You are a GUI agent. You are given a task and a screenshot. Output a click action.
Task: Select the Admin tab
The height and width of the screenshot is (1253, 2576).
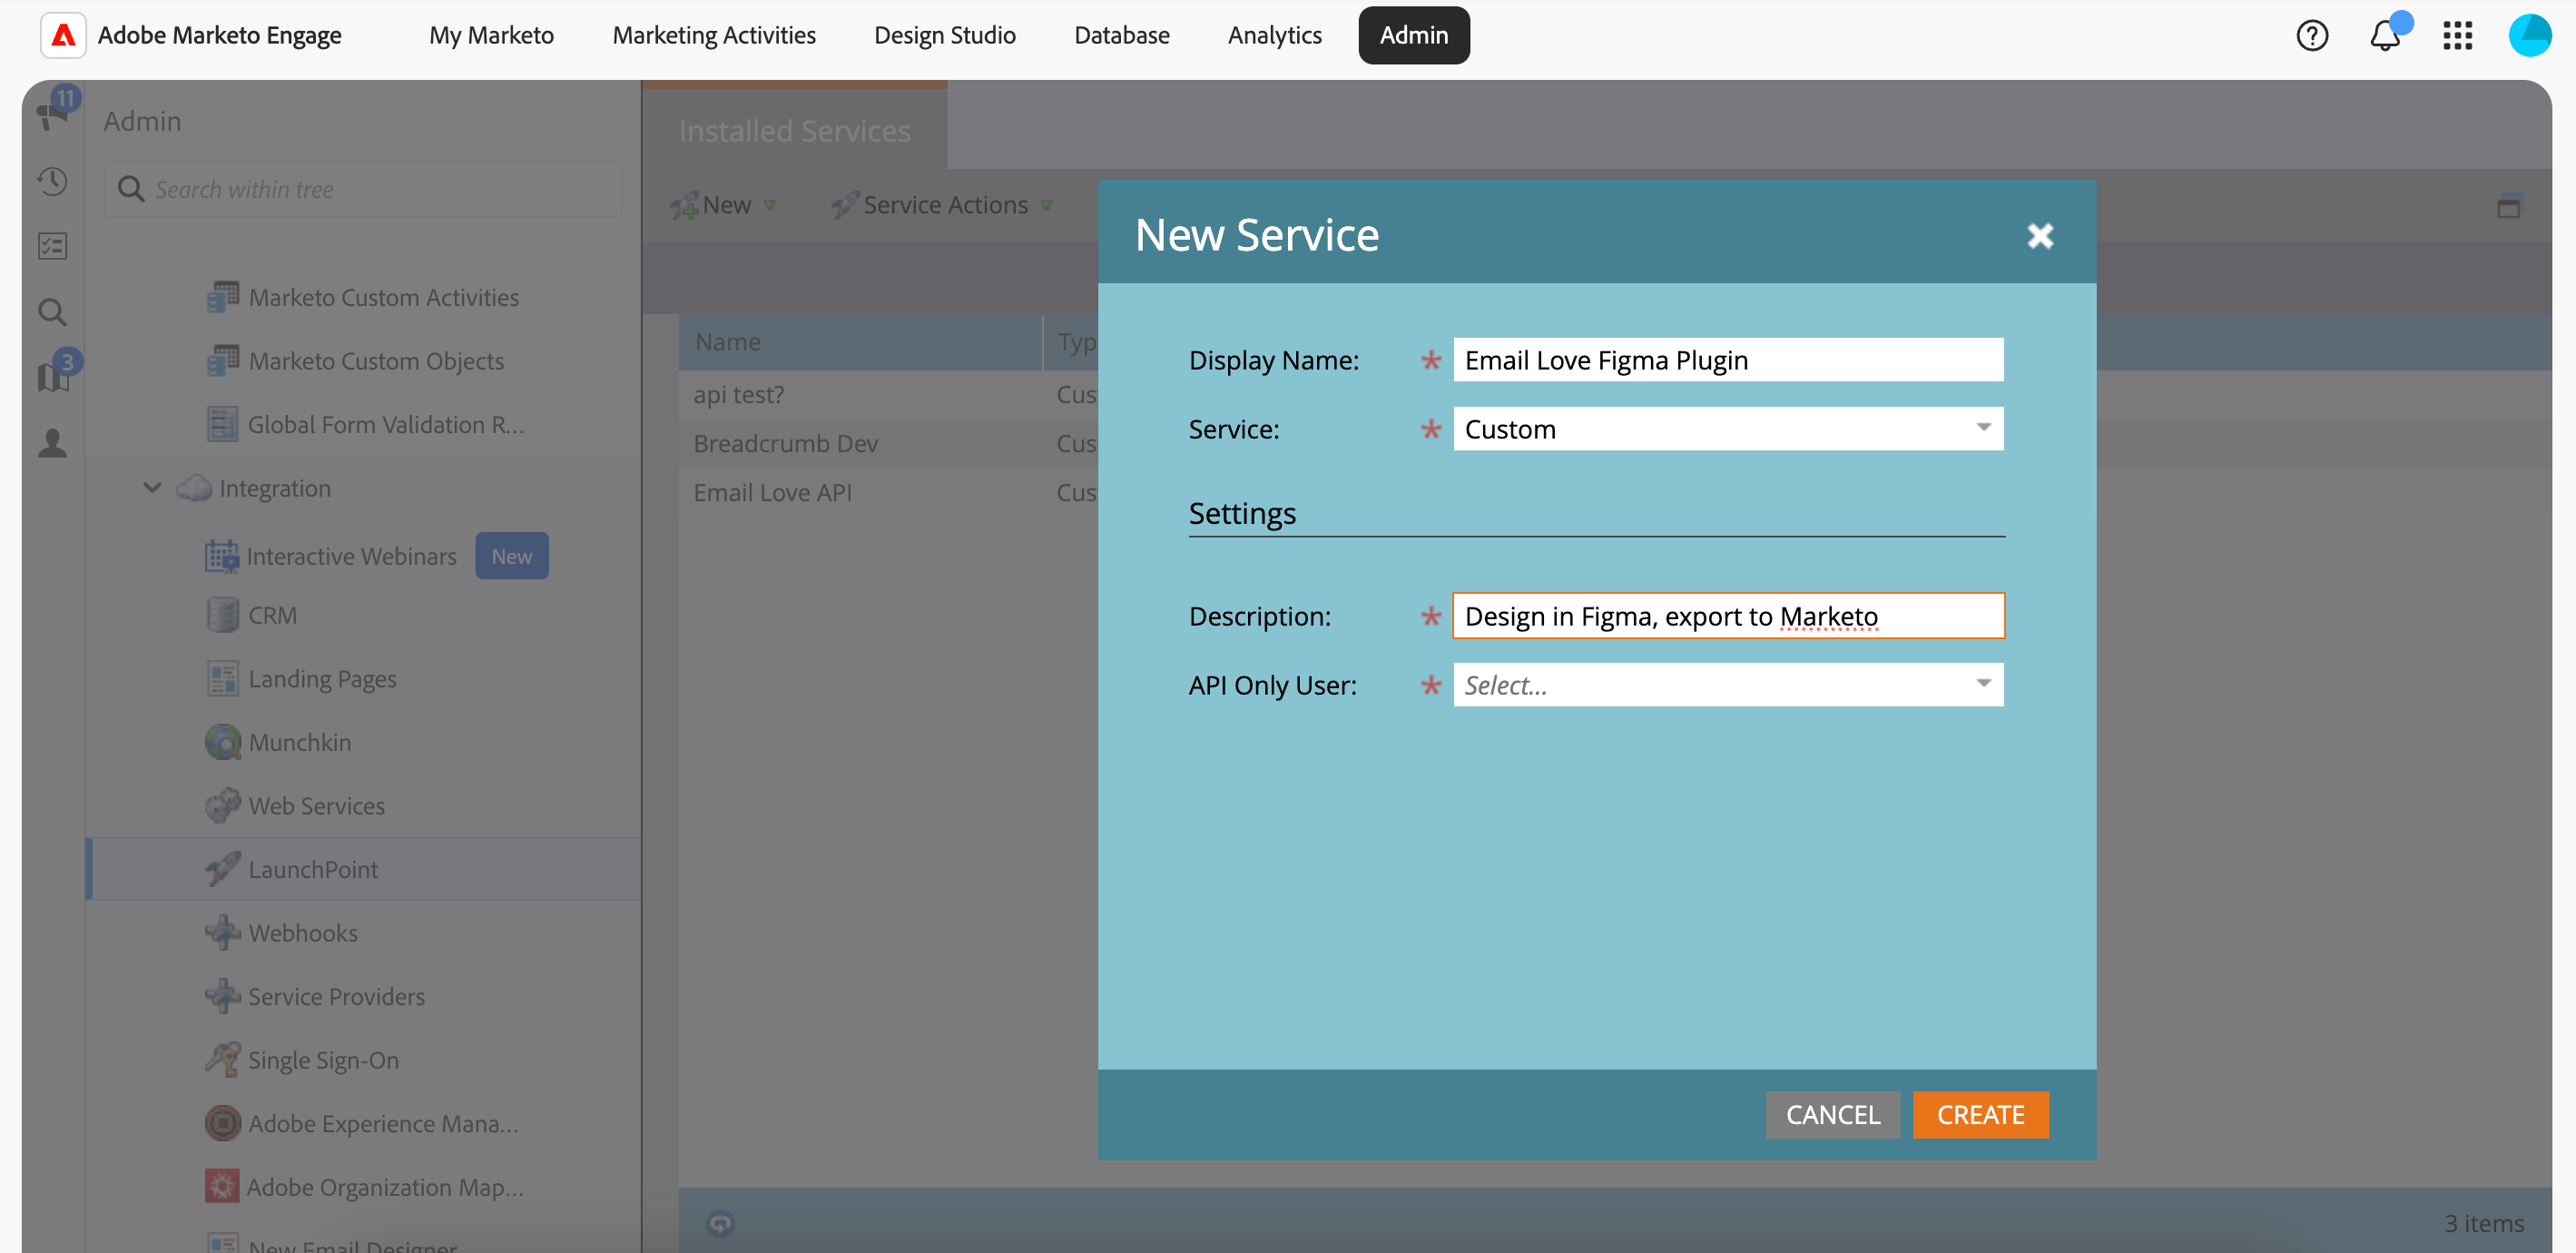coord(1413,36)
